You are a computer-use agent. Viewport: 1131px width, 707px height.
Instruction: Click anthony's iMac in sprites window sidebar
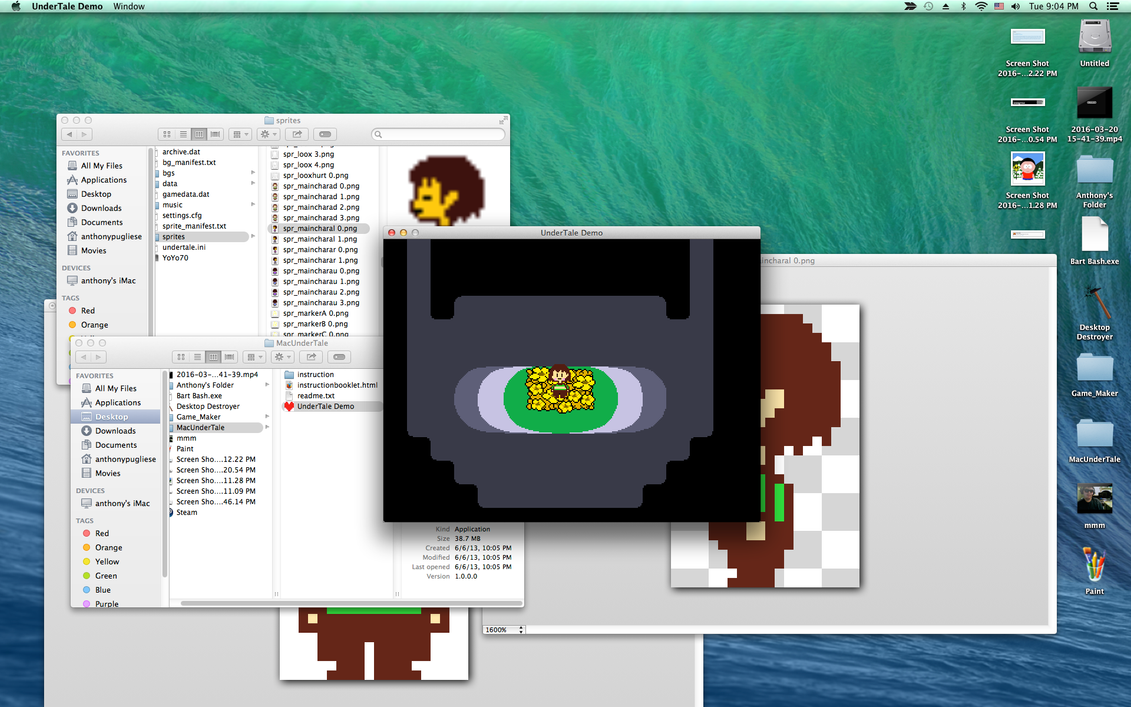[107, 281]
